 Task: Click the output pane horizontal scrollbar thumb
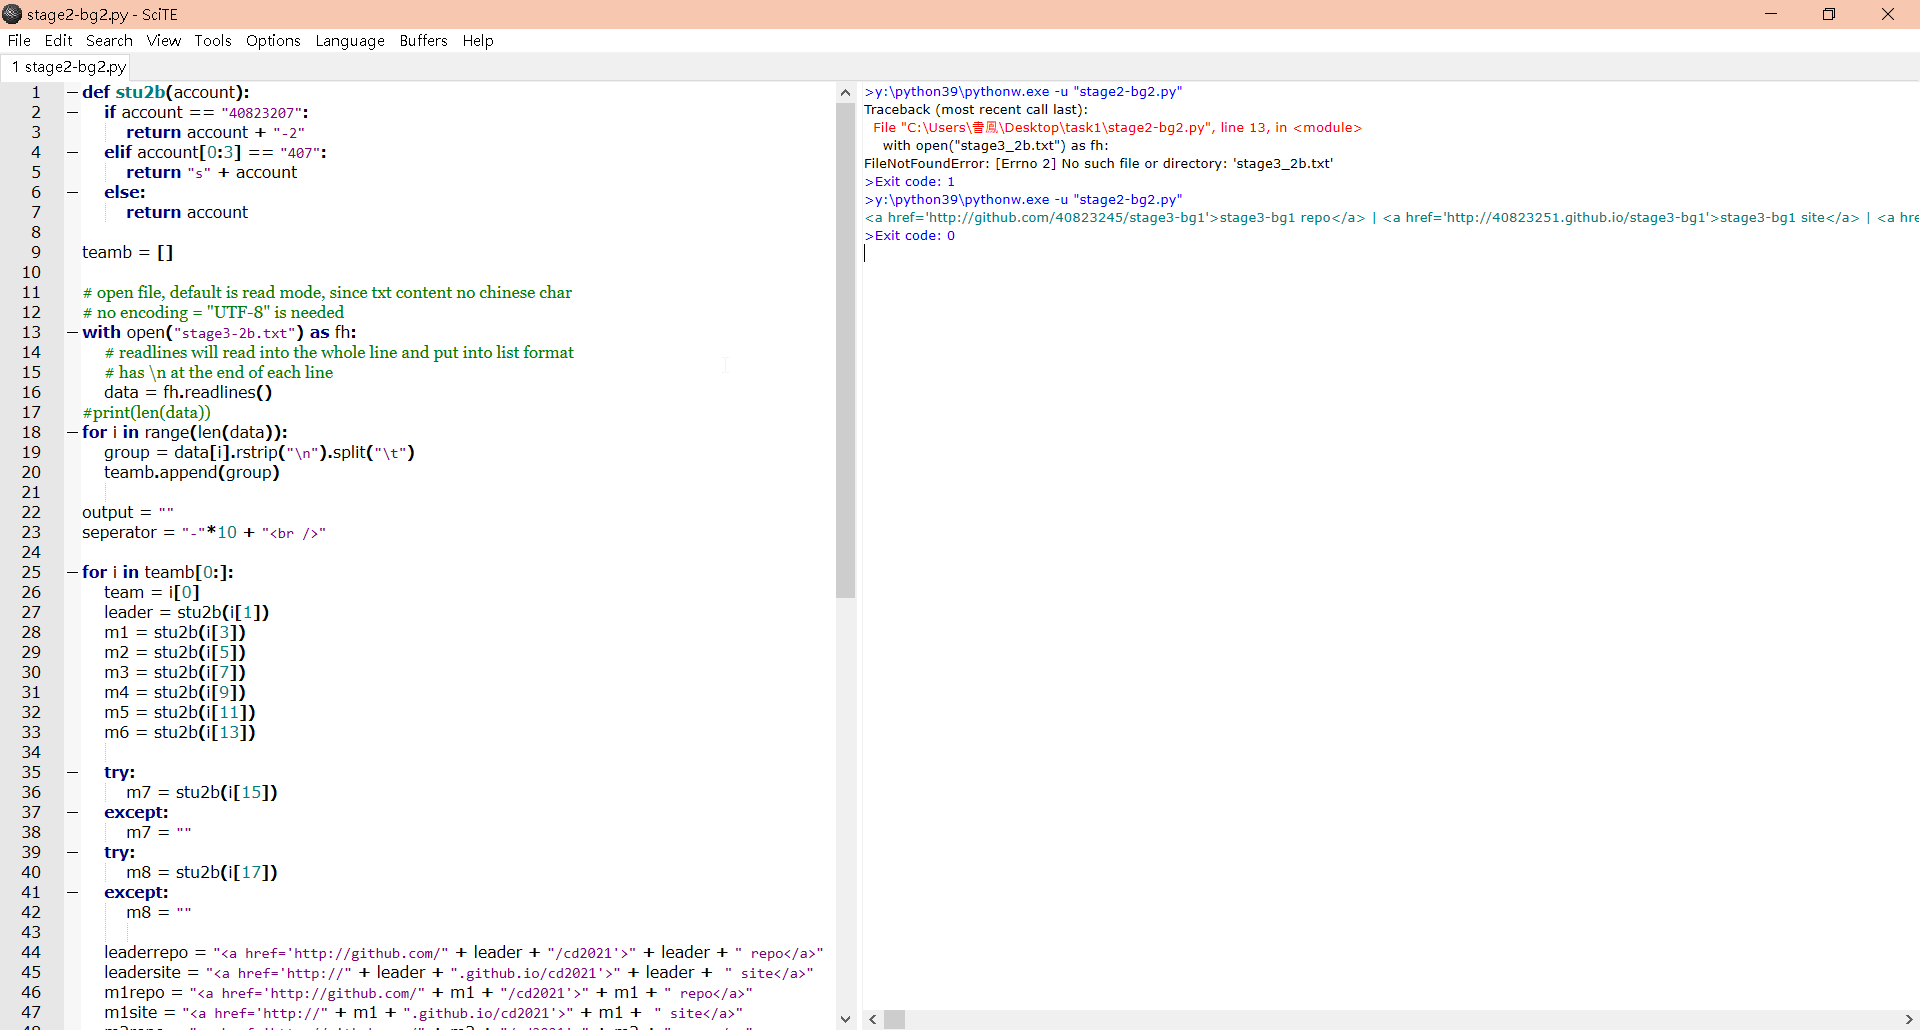click(895, 1019)
